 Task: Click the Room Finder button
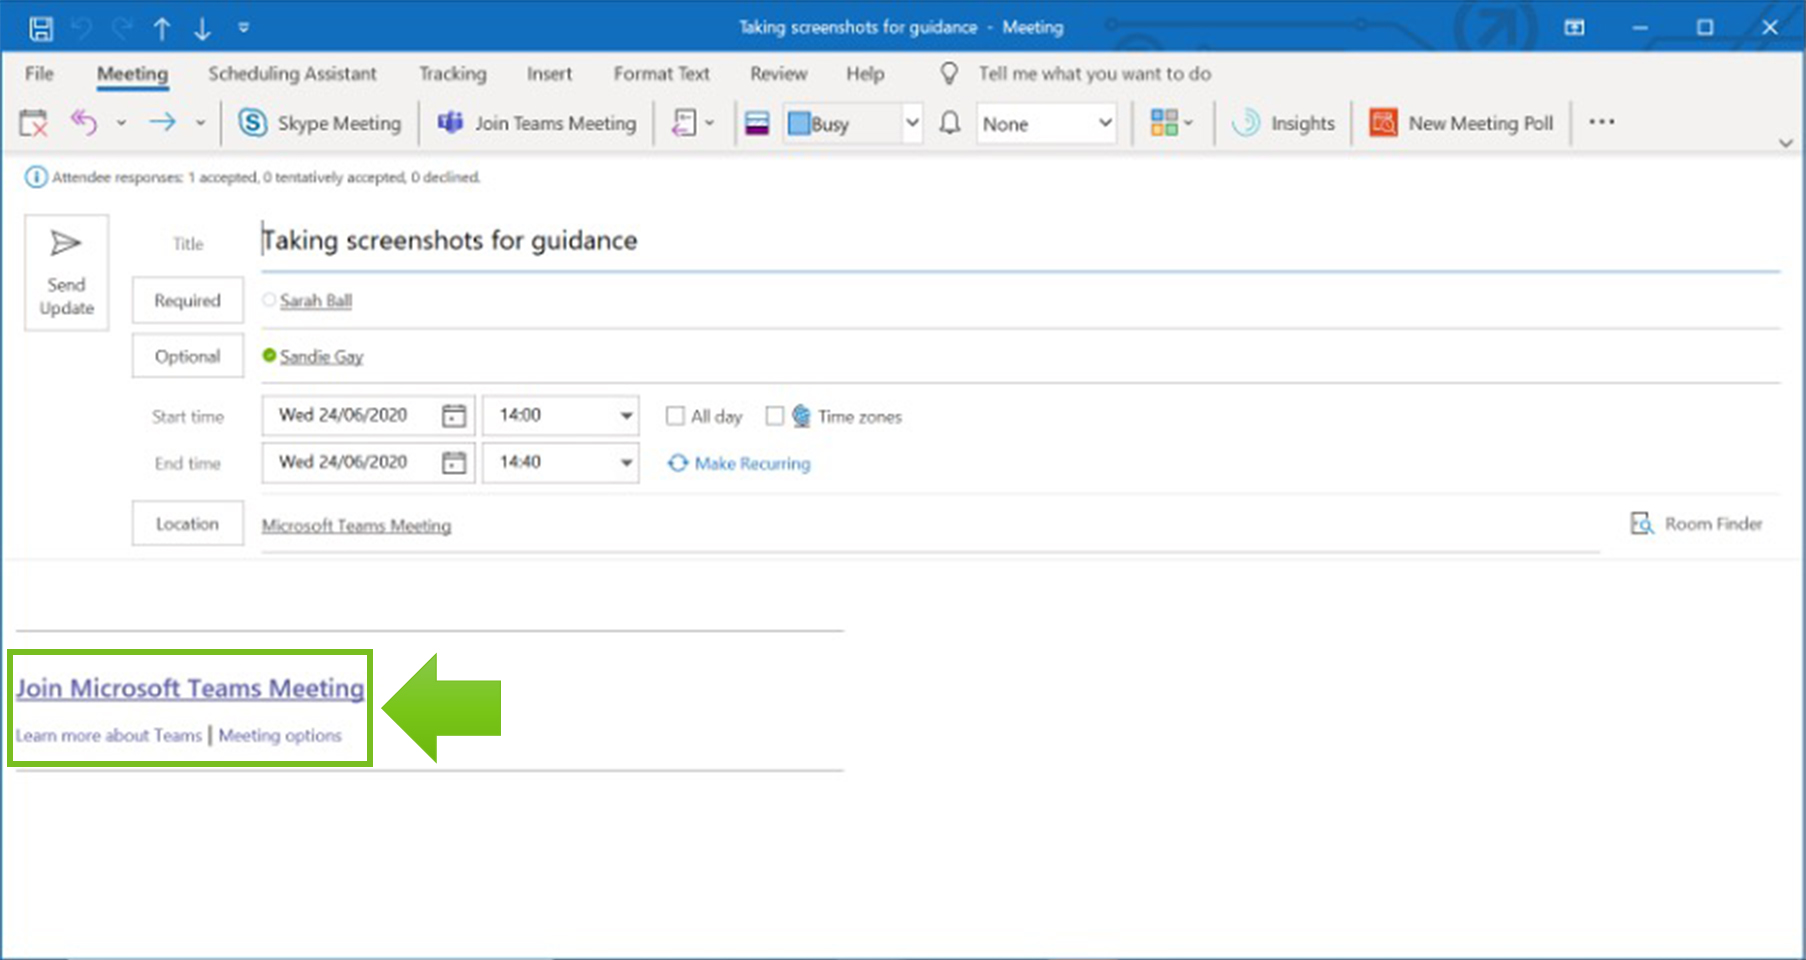1696,523
